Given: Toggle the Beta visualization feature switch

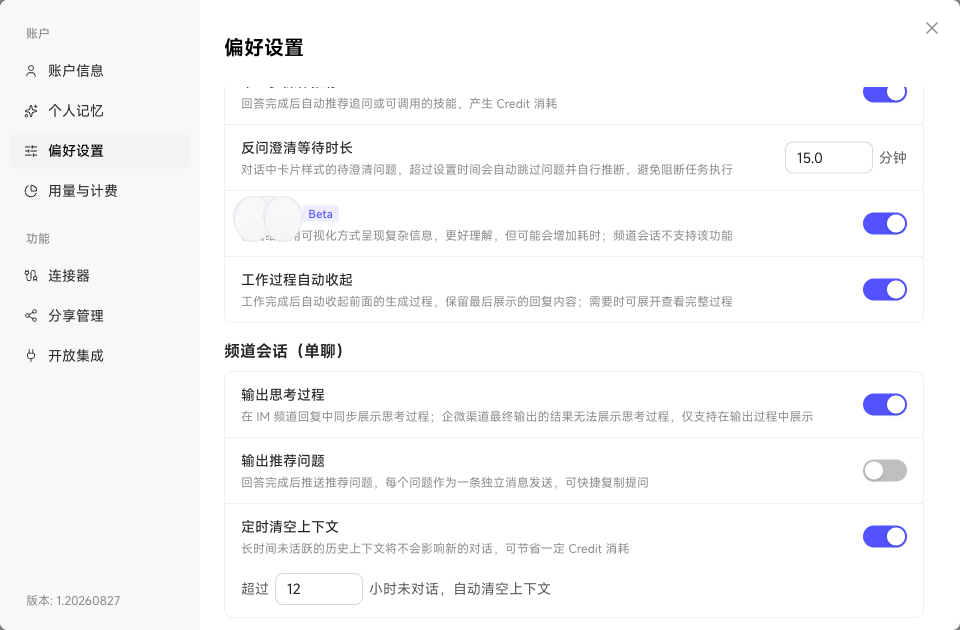Looking at the screenshot, I should 885,223.
